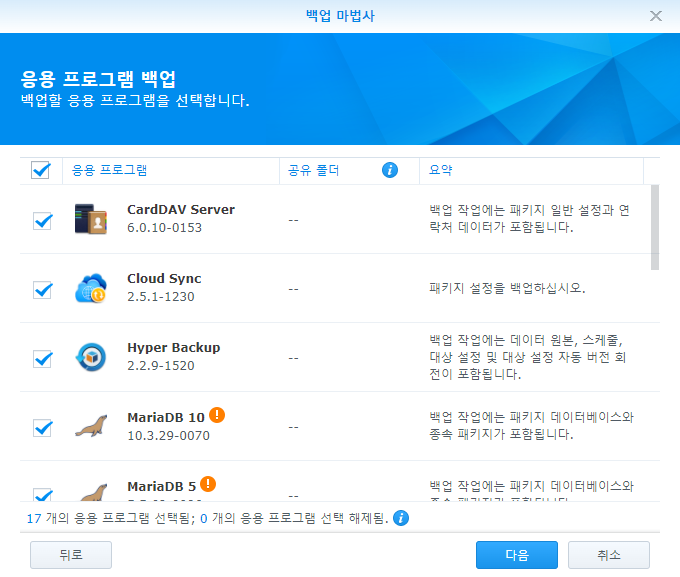
Task: Click the CardDAV Server app icon
Action: pyautogui.click(x=91, y=219)
